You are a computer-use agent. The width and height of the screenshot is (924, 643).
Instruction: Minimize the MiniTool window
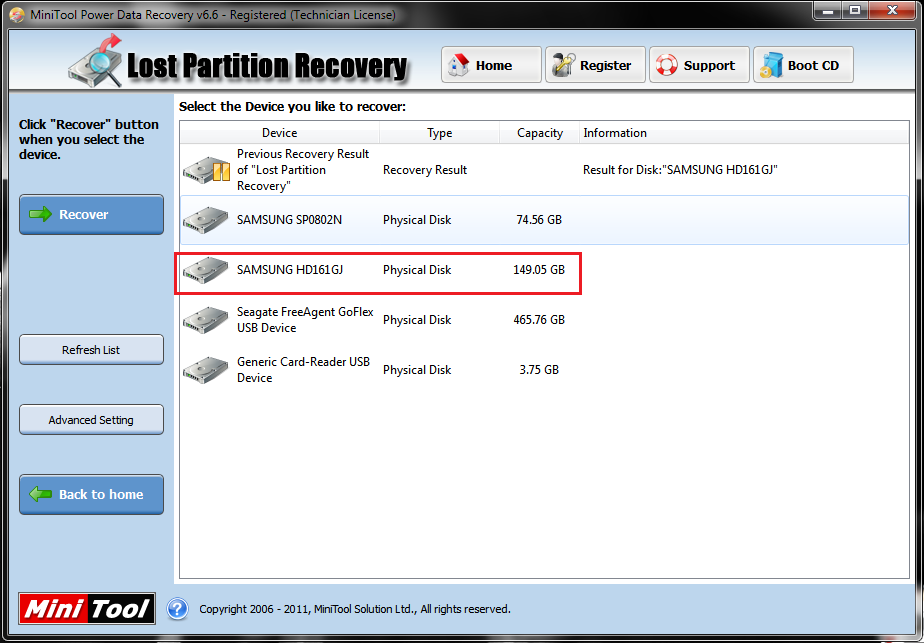tap(827, 11)
